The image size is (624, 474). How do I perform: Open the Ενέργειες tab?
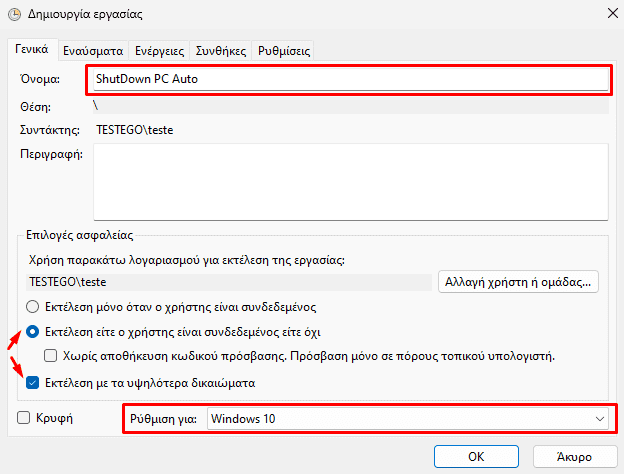click(x=159, y=51)
